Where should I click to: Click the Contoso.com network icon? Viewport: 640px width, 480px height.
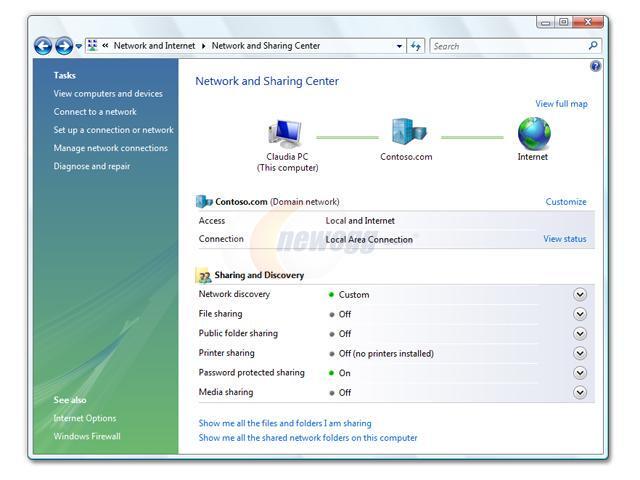click(408, 132)
